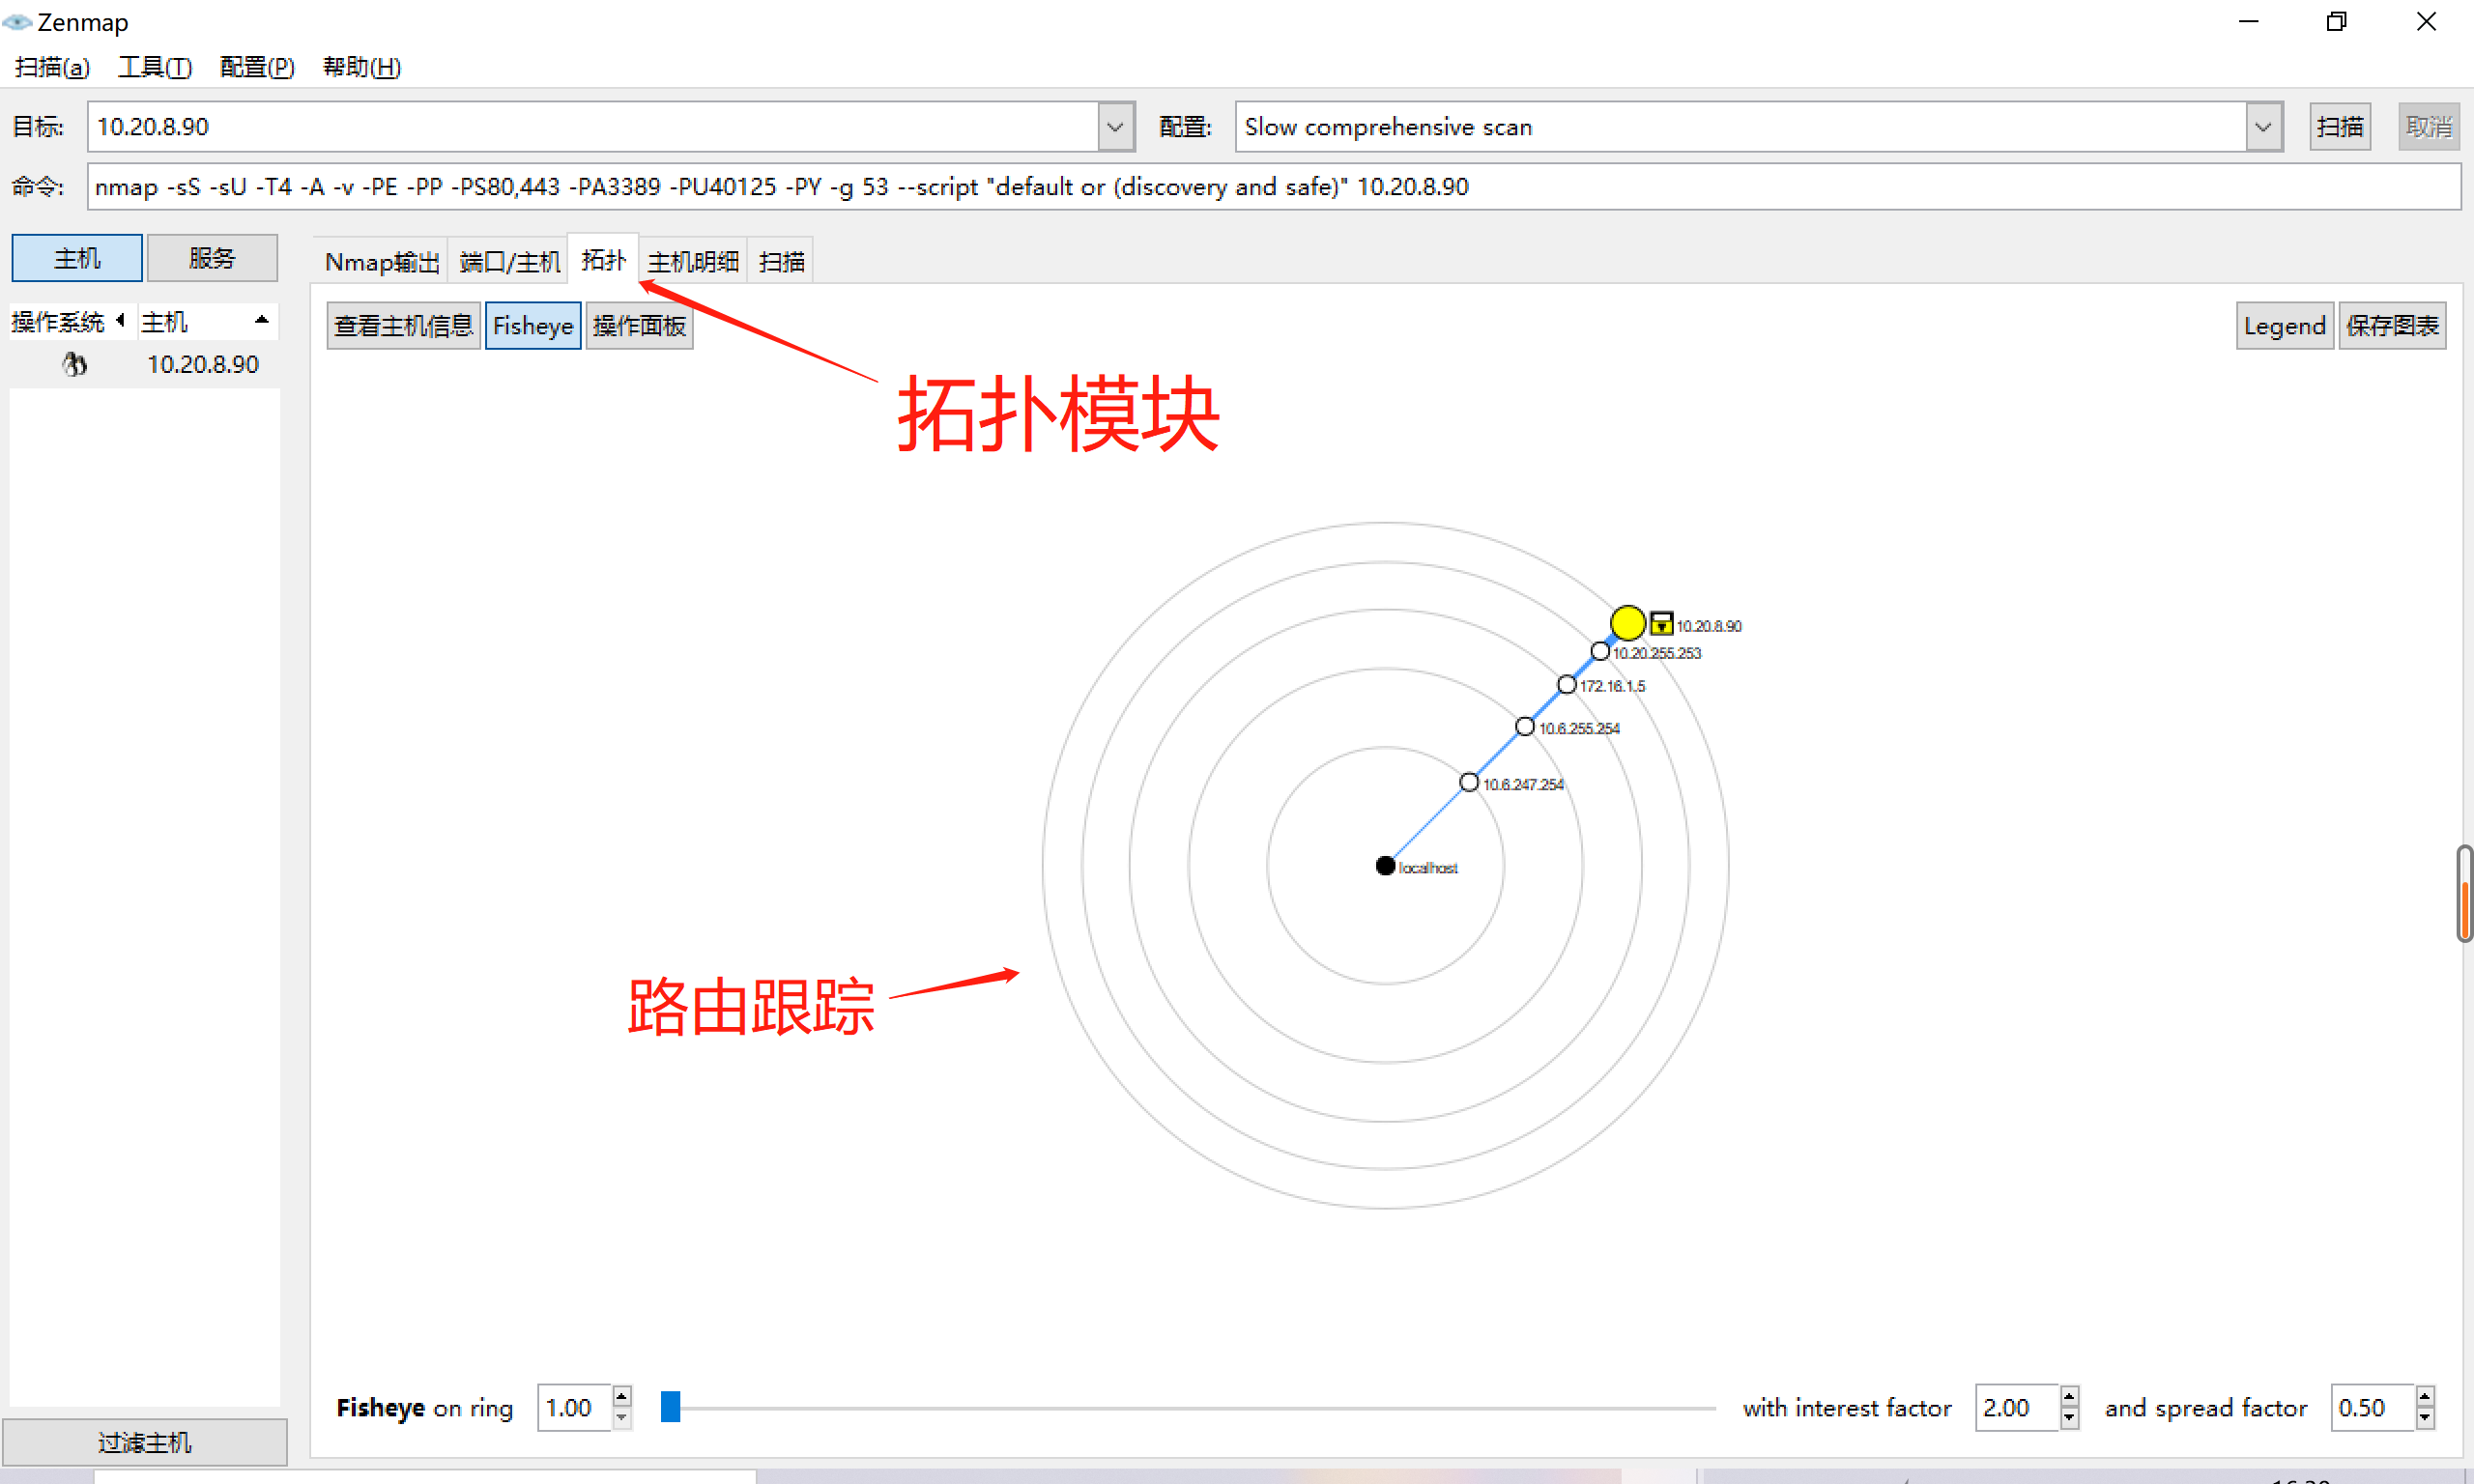The width and height of the screenshot is (2474, 1484).
Task: Click in the 目标 target input field
Action: [593, 127]
